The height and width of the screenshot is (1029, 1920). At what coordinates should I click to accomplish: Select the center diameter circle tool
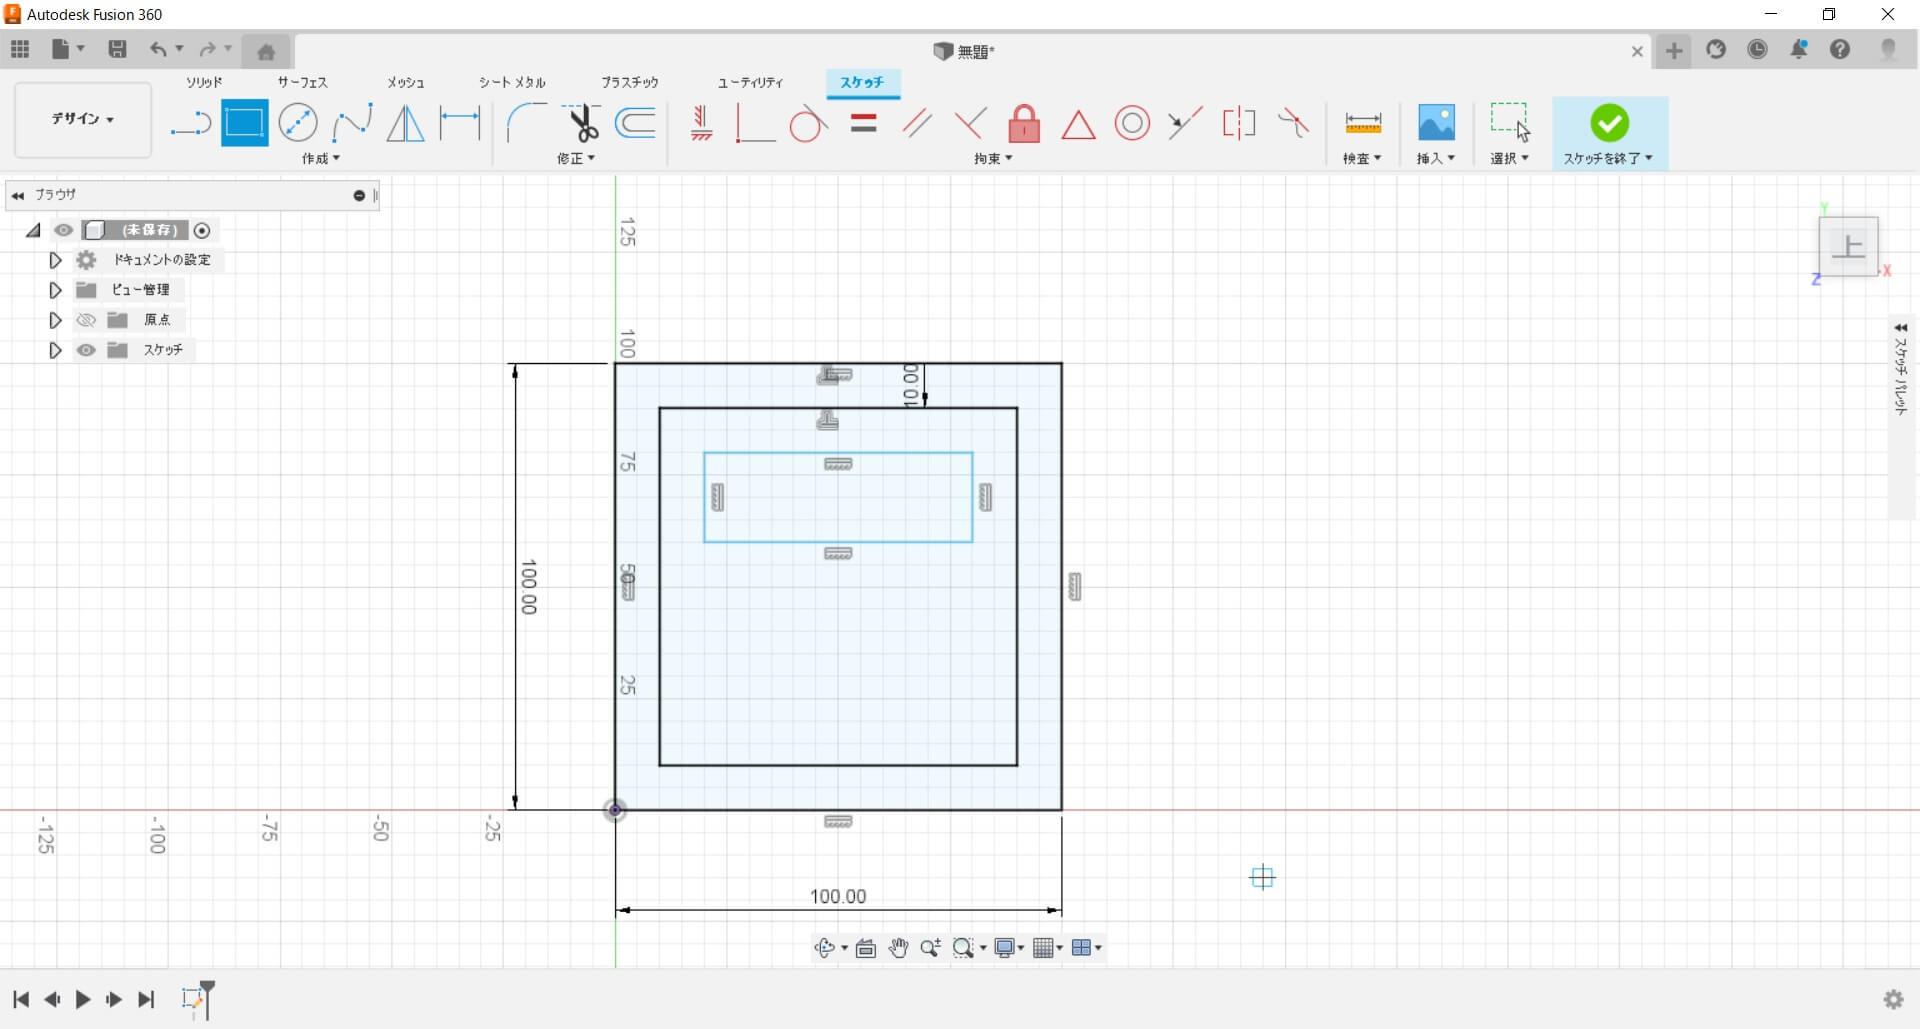[x=298, y=124]
